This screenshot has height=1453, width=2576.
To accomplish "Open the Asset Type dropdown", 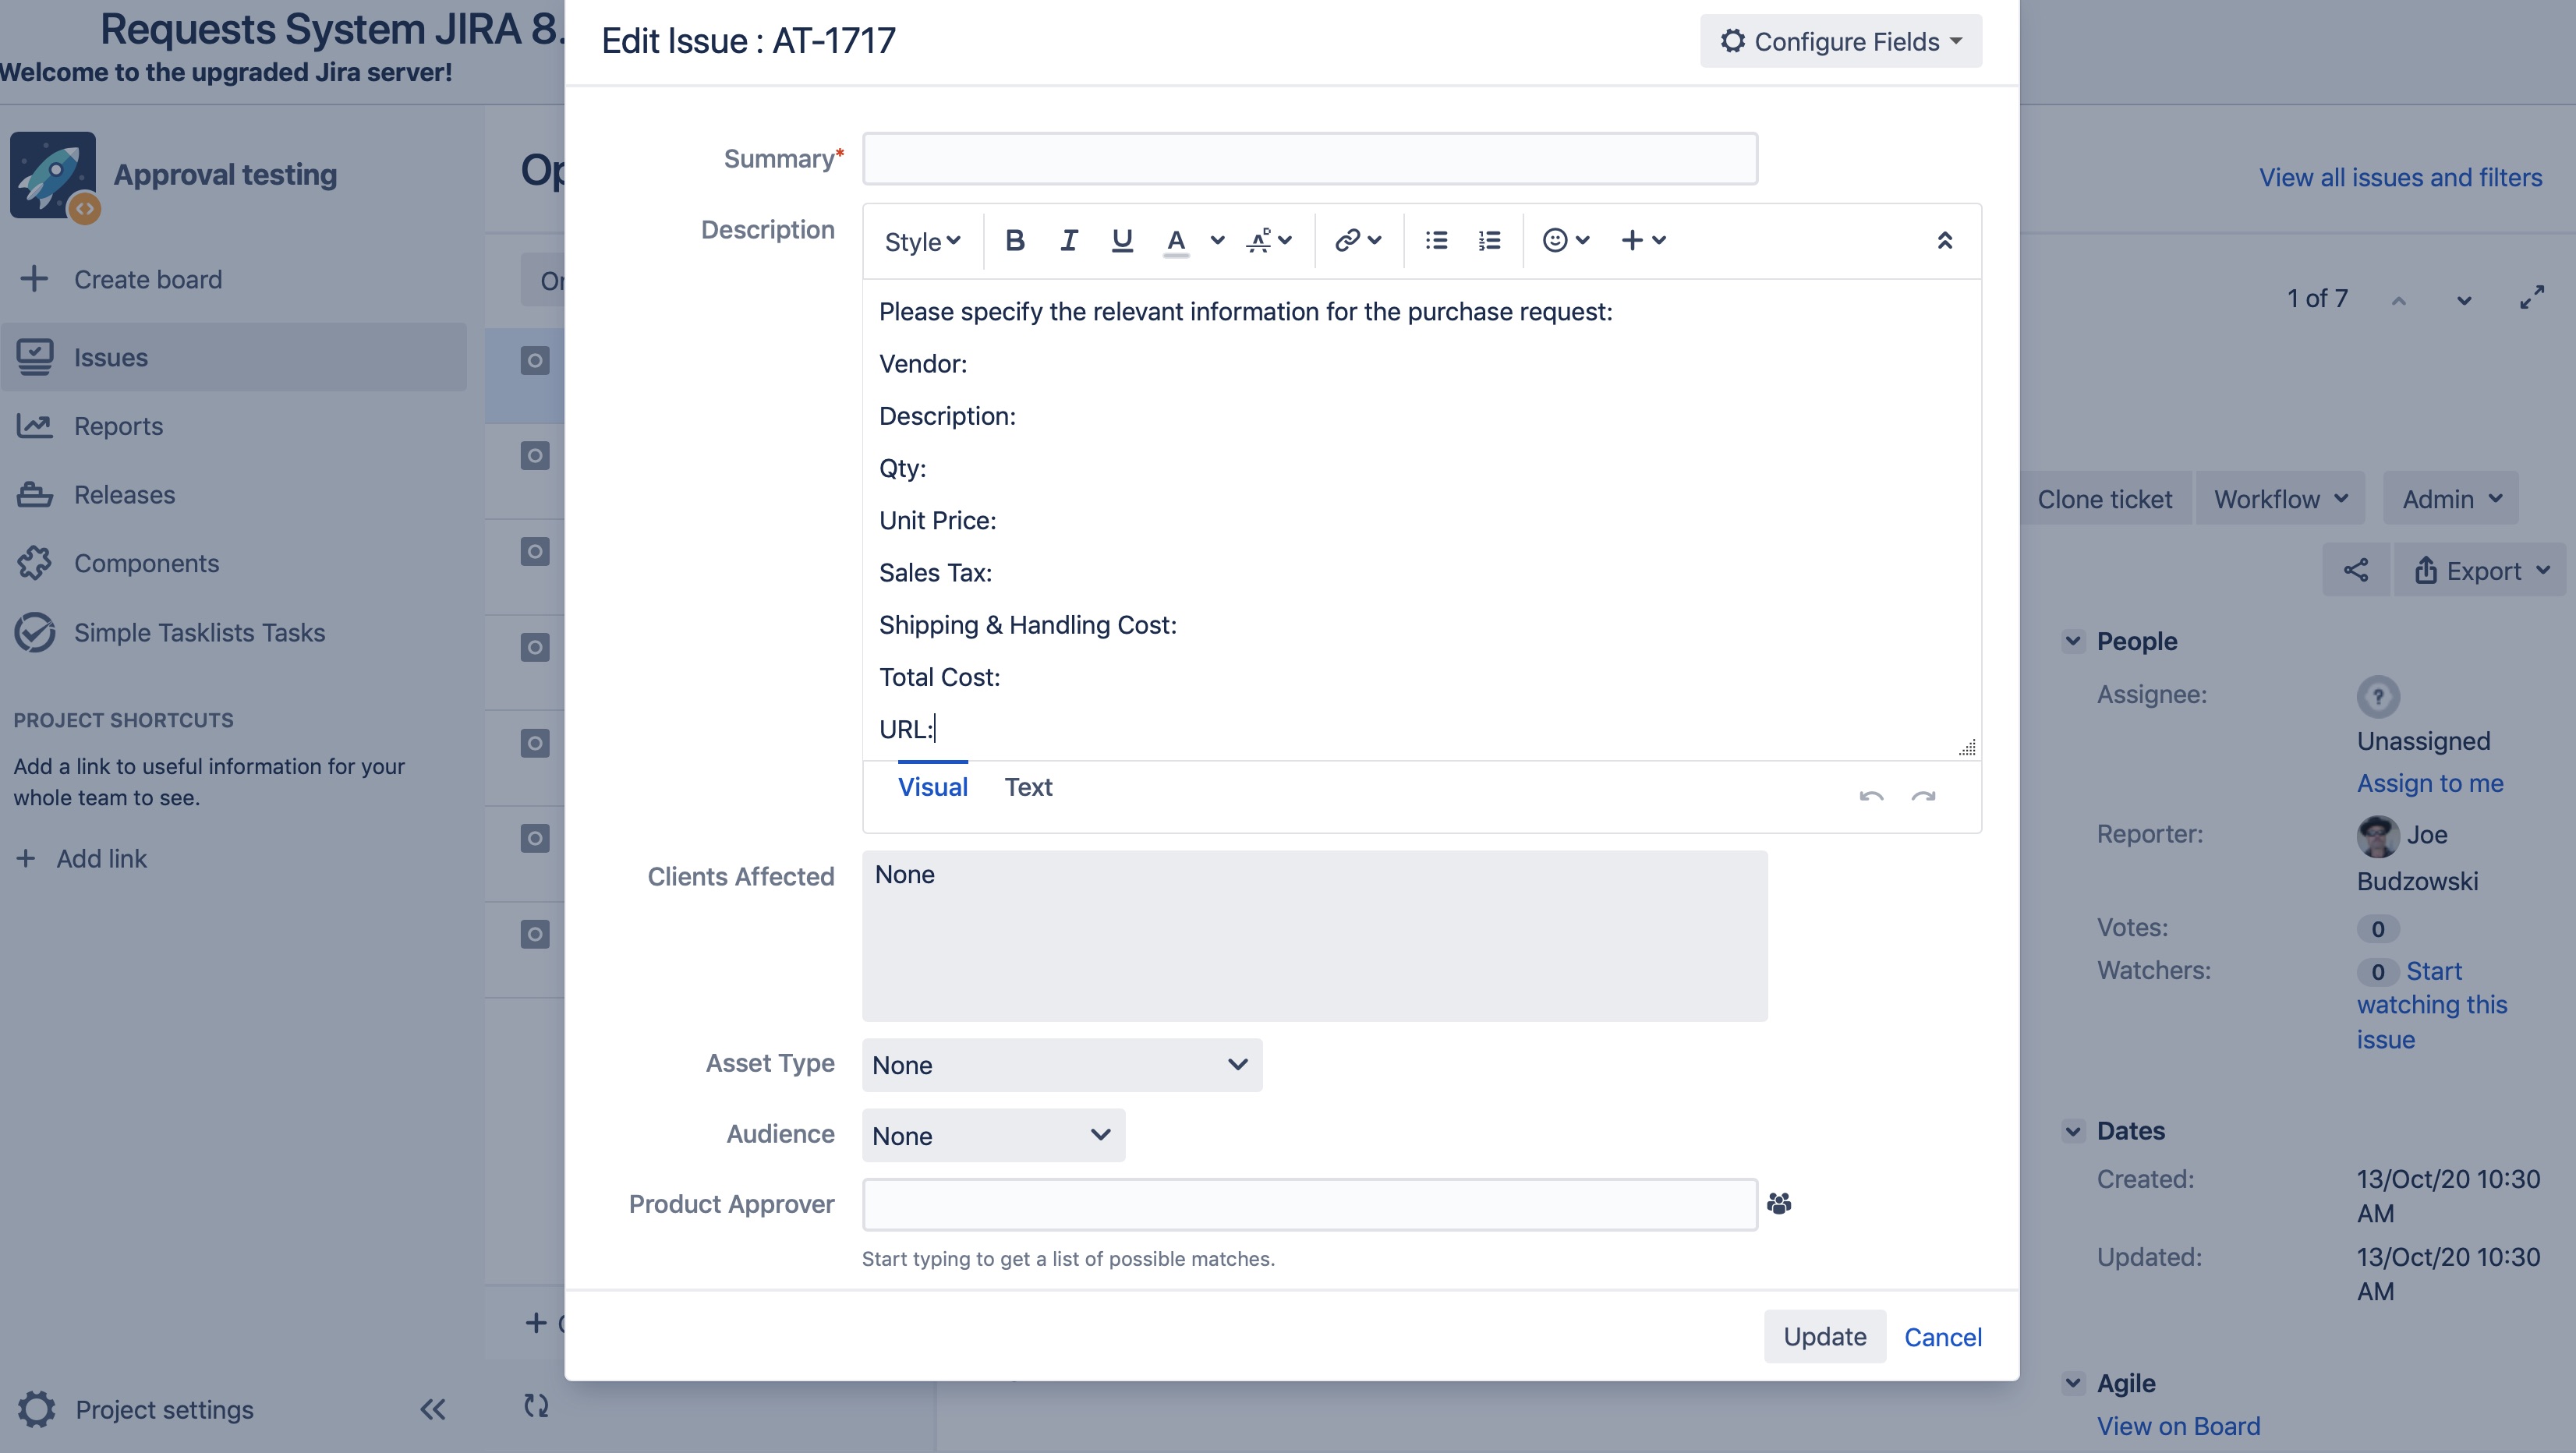I will 1060,1064.
